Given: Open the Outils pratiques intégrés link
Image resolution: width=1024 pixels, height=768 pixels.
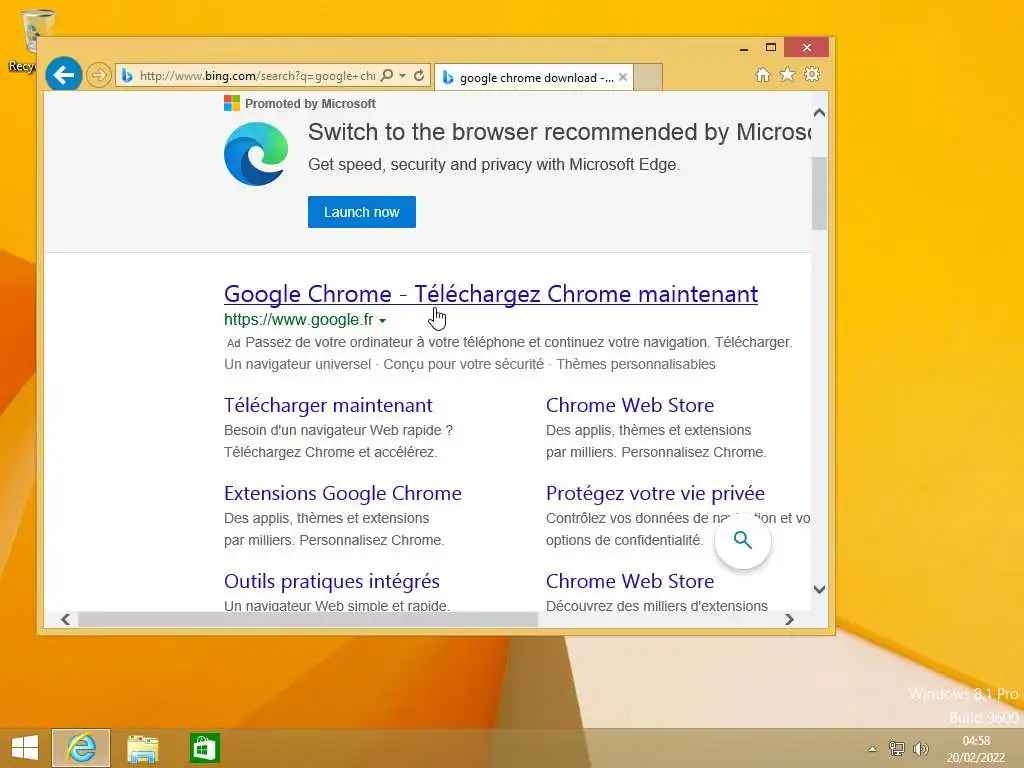Looking at the screenshot, I should (x=332, y=581).
